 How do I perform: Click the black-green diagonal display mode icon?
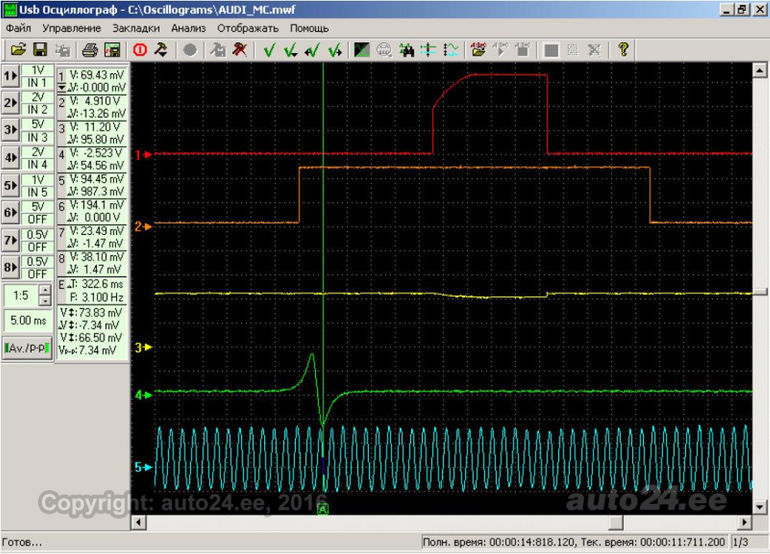(x=362, y=50)
